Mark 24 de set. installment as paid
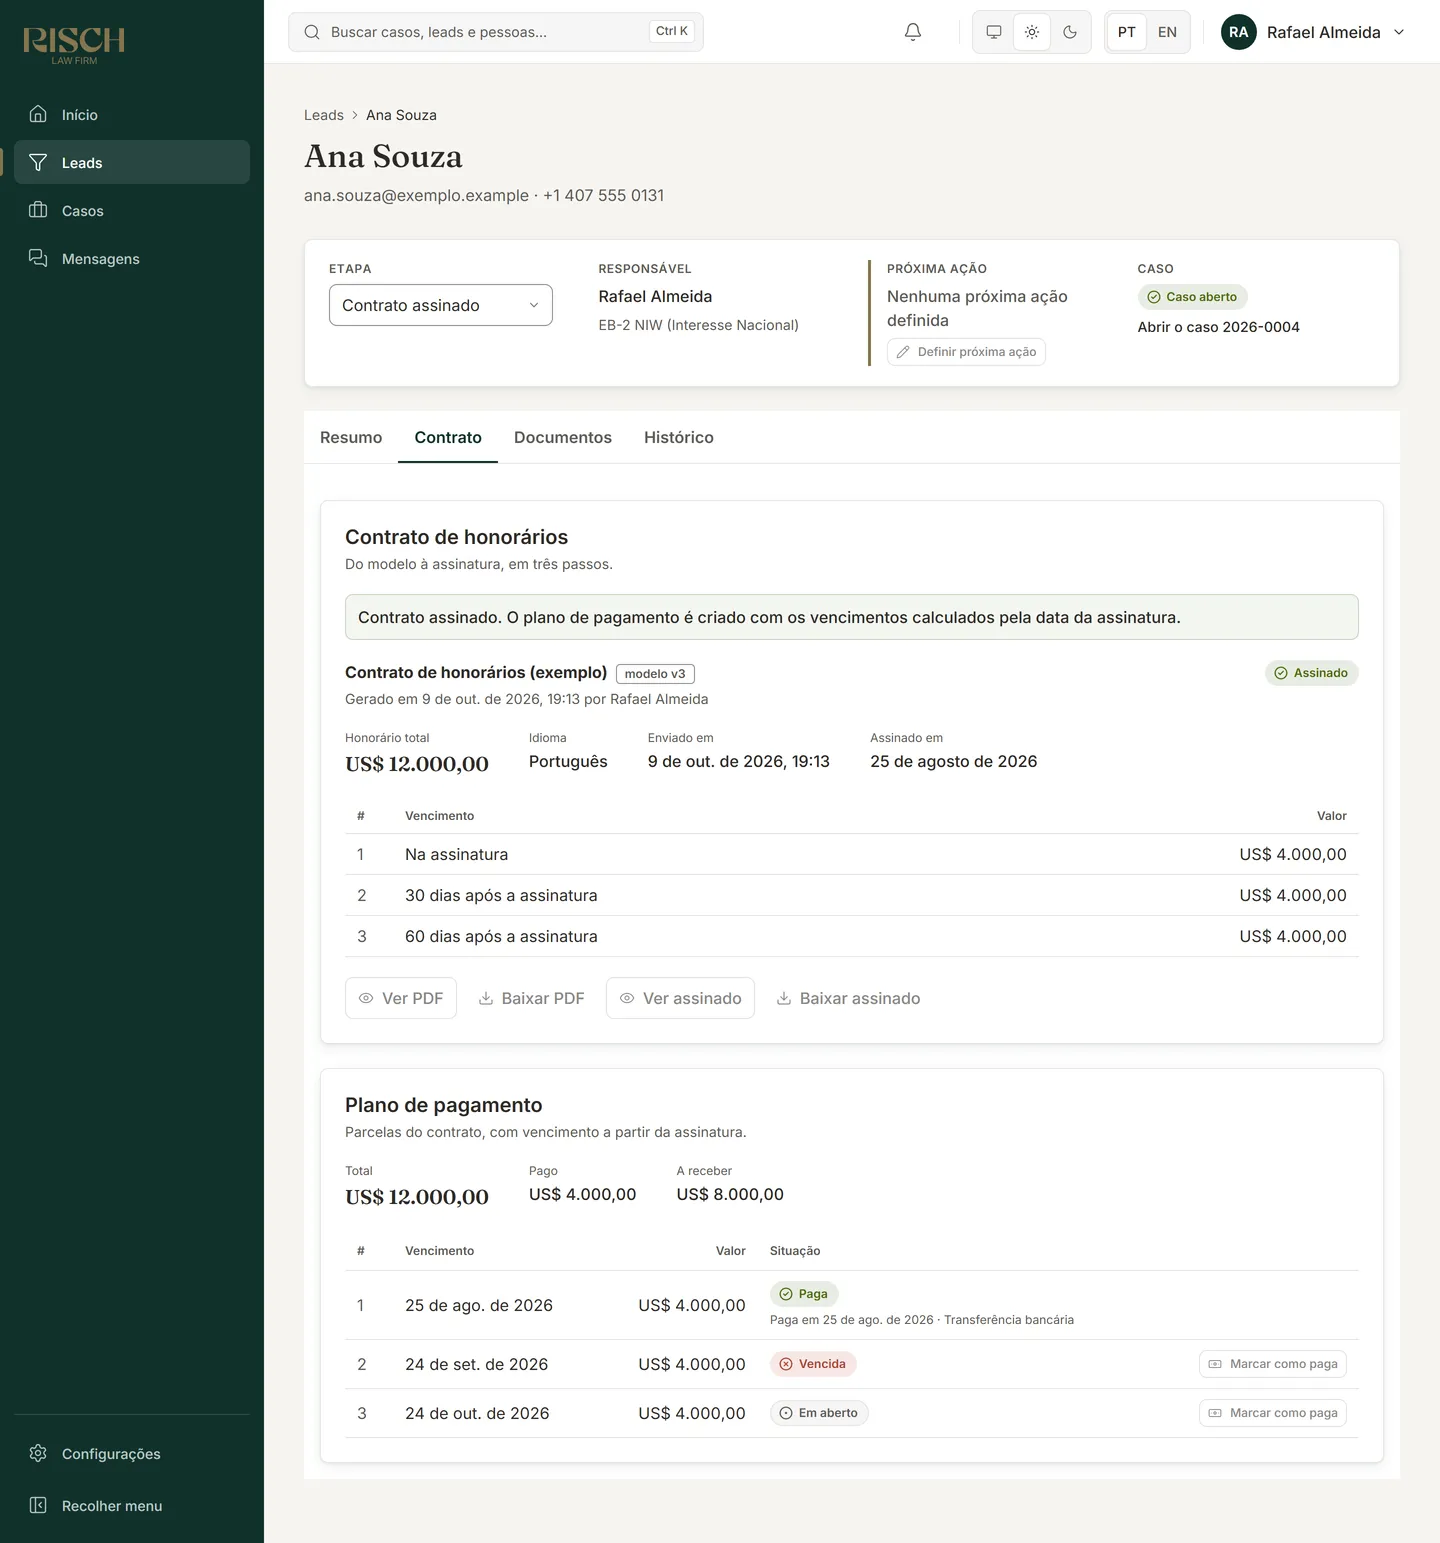Viewport: 1440px width, 1543px height. (x=1273, y=1364)
